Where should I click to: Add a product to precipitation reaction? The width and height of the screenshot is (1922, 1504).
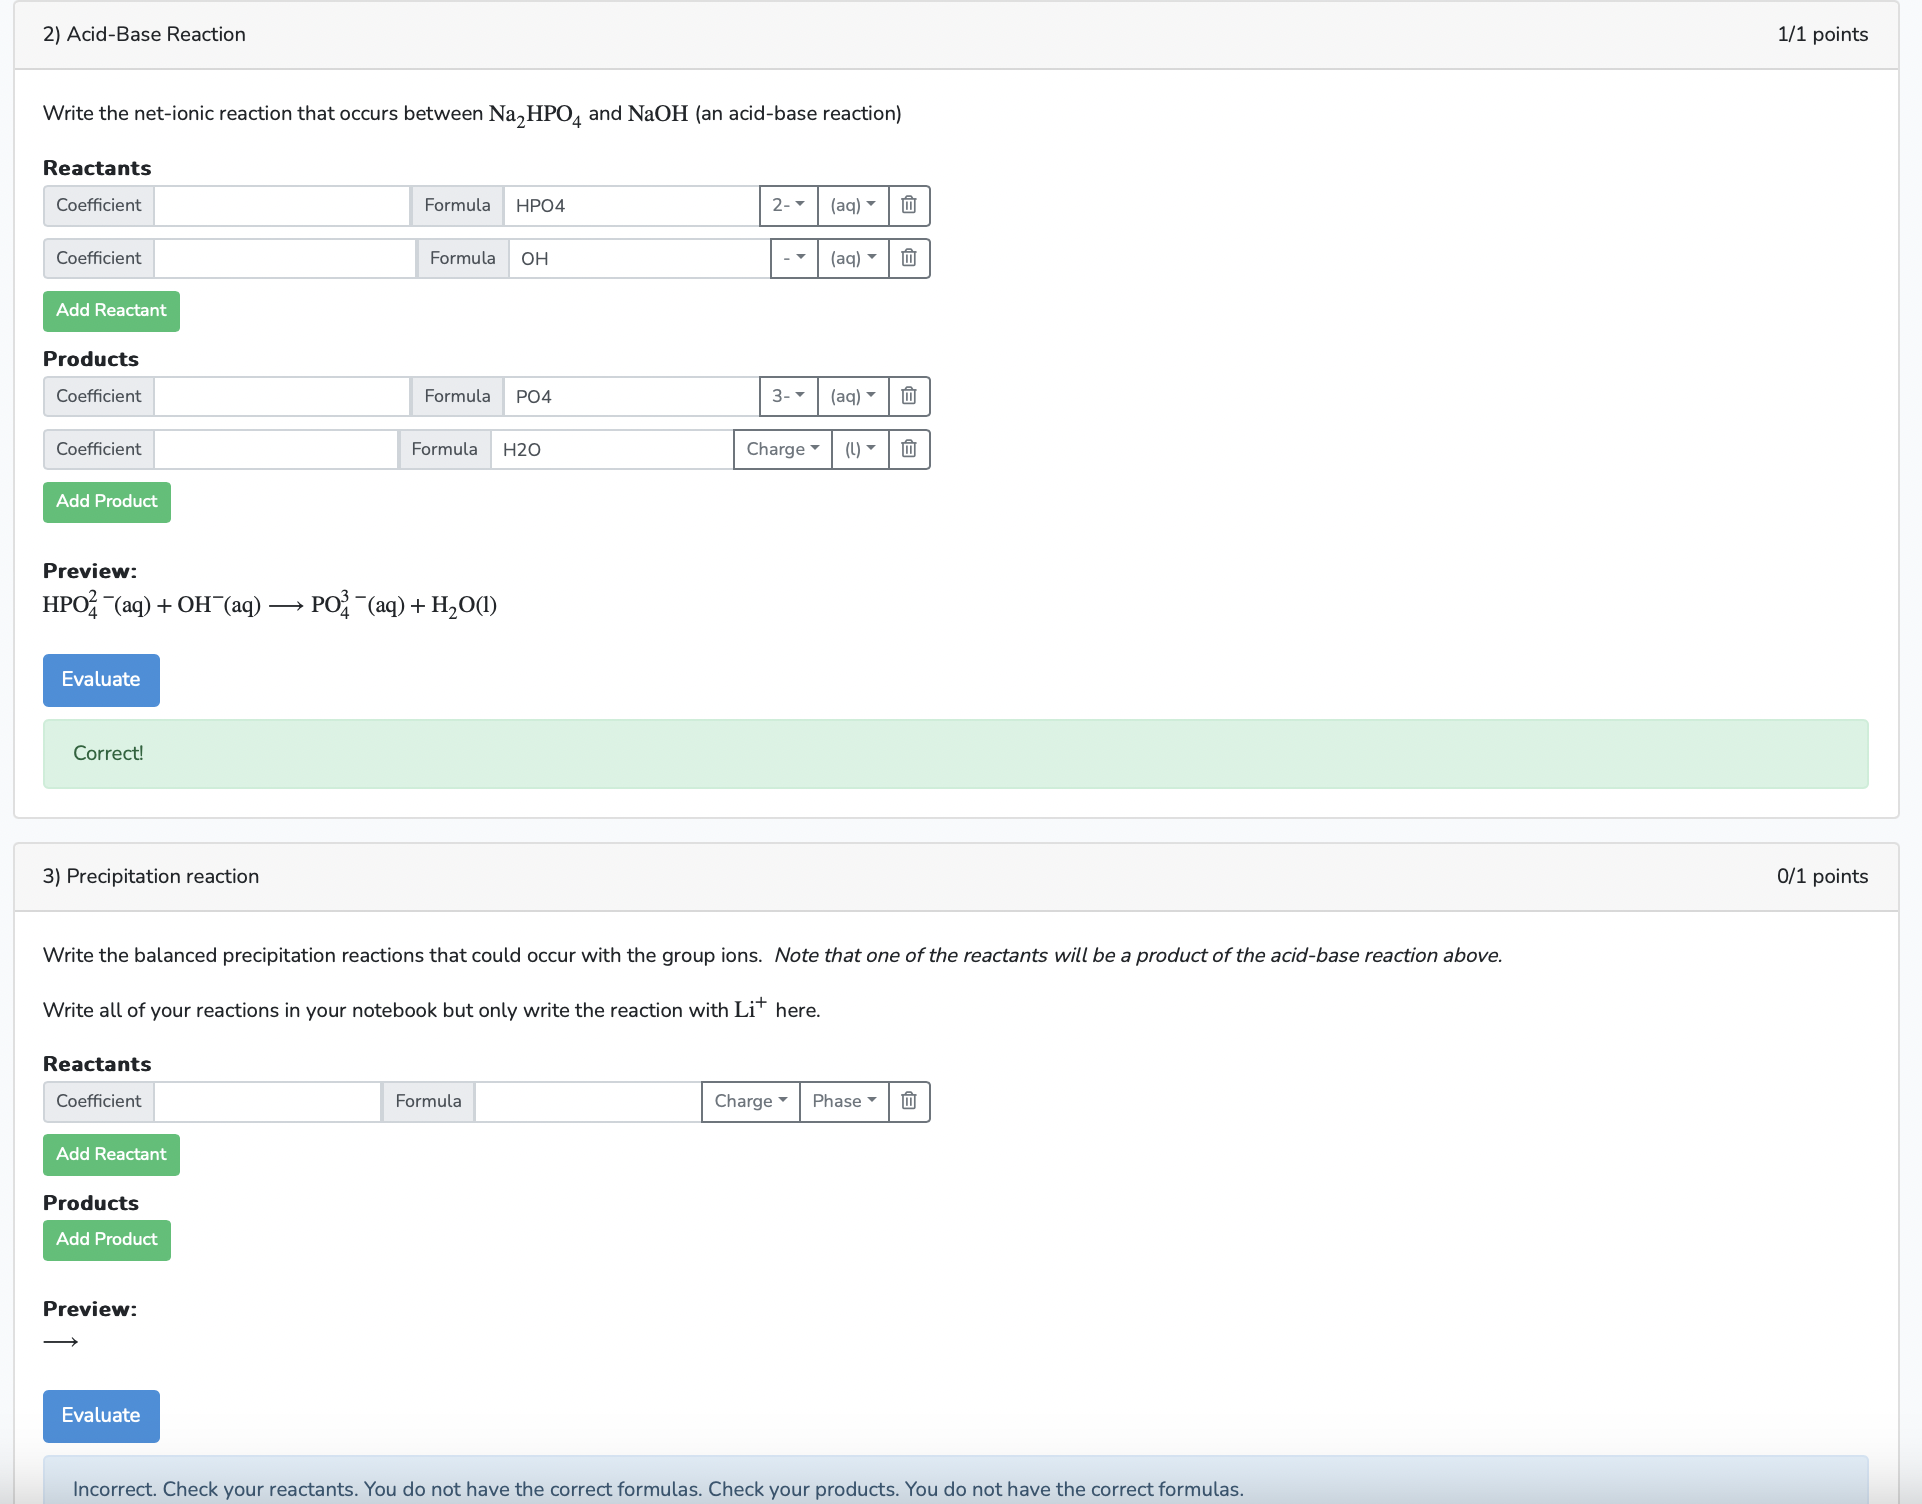coord(106,1240)
